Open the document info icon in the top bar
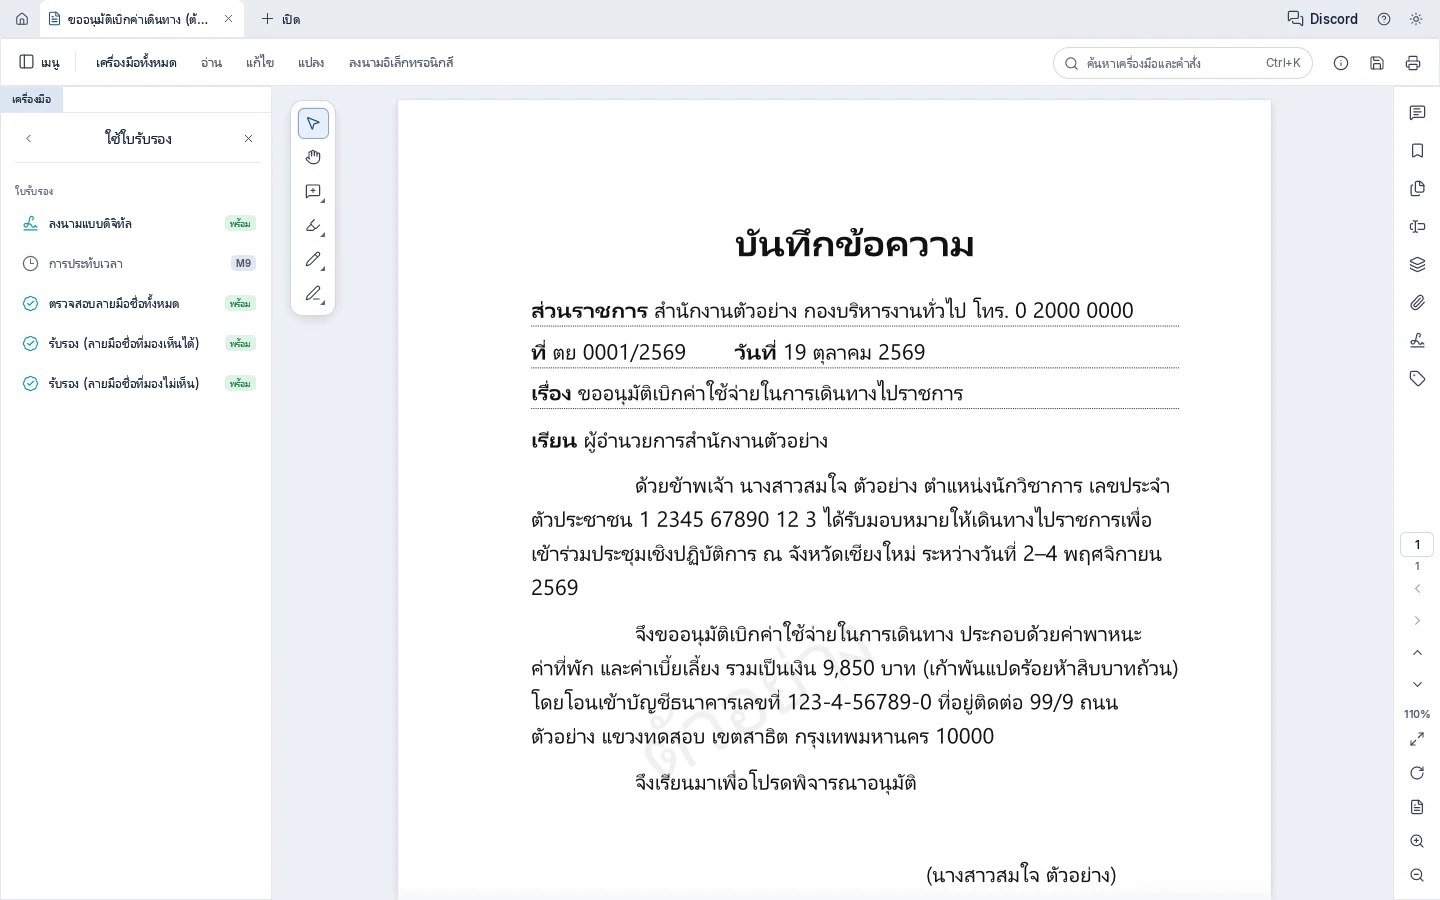Image resolution: width=1440 pixels, height=900 pixels. tap(1341, 63)
